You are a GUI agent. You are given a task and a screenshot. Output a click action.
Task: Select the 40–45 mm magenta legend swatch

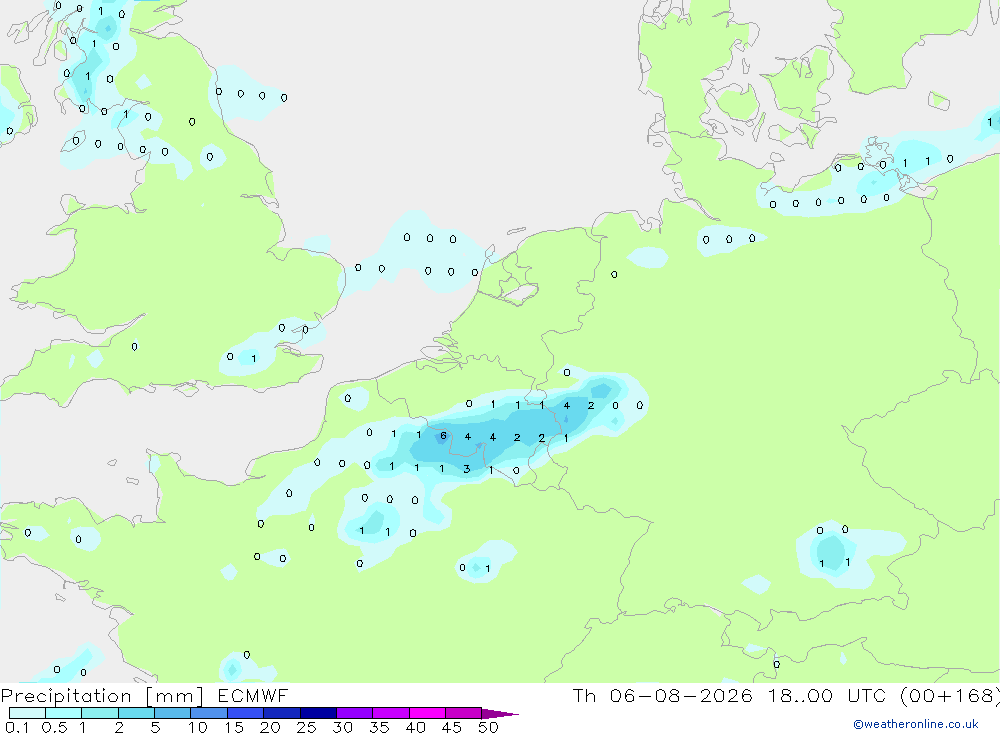click(427, 713)
